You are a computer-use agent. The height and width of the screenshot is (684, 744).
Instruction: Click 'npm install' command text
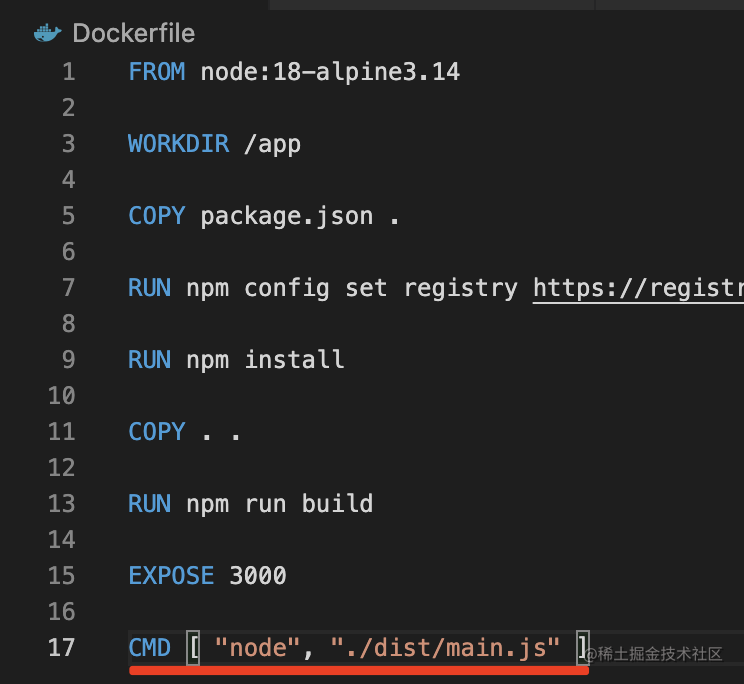pyautogui.click(x=265, y=360)
